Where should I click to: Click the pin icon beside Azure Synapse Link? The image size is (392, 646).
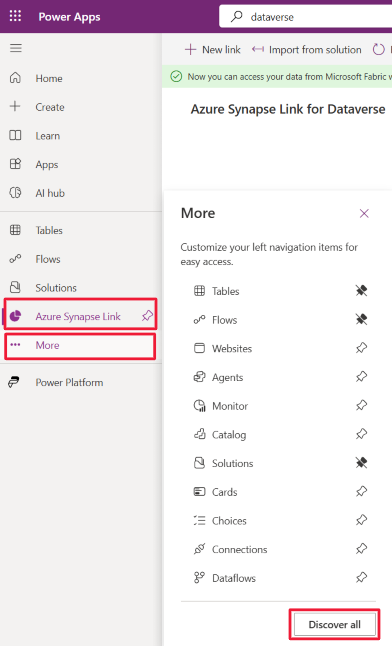147,316
